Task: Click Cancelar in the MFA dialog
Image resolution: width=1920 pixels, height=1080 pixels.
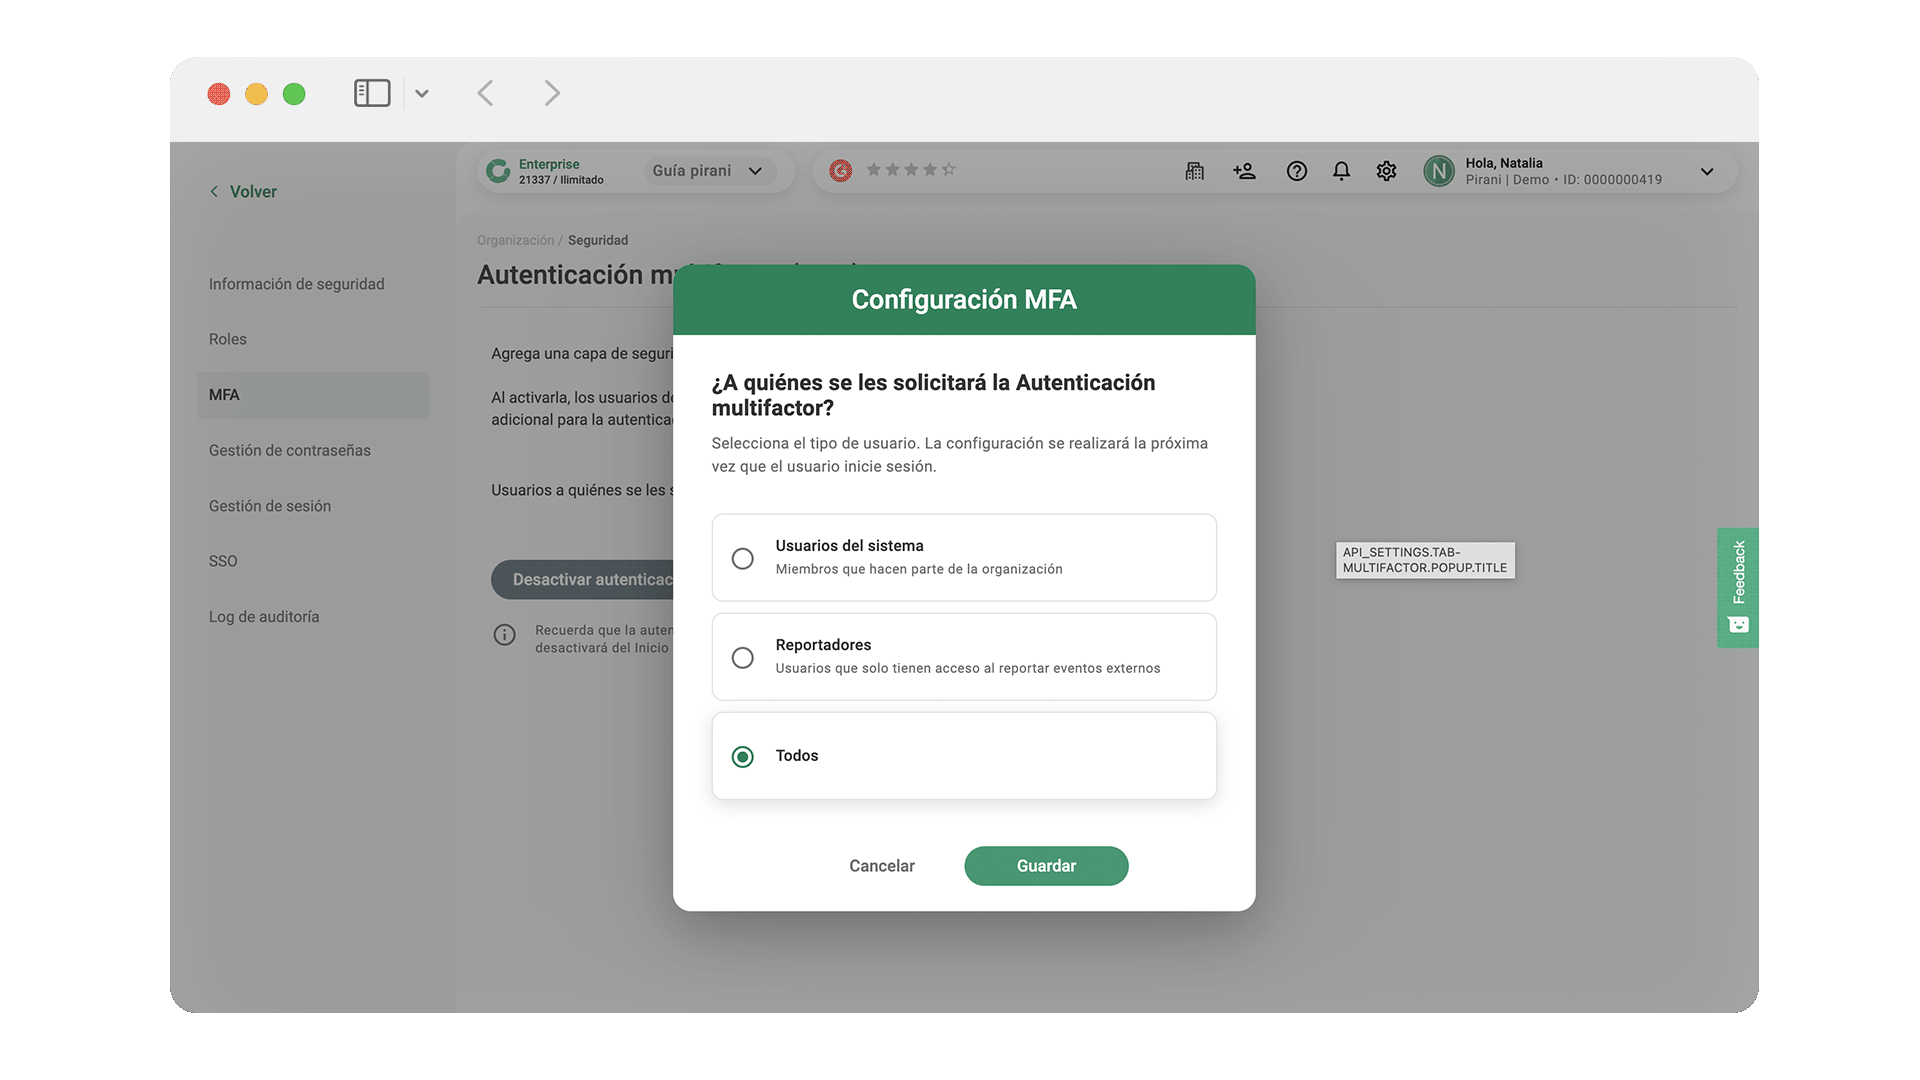Action: [x=881, y=866]
